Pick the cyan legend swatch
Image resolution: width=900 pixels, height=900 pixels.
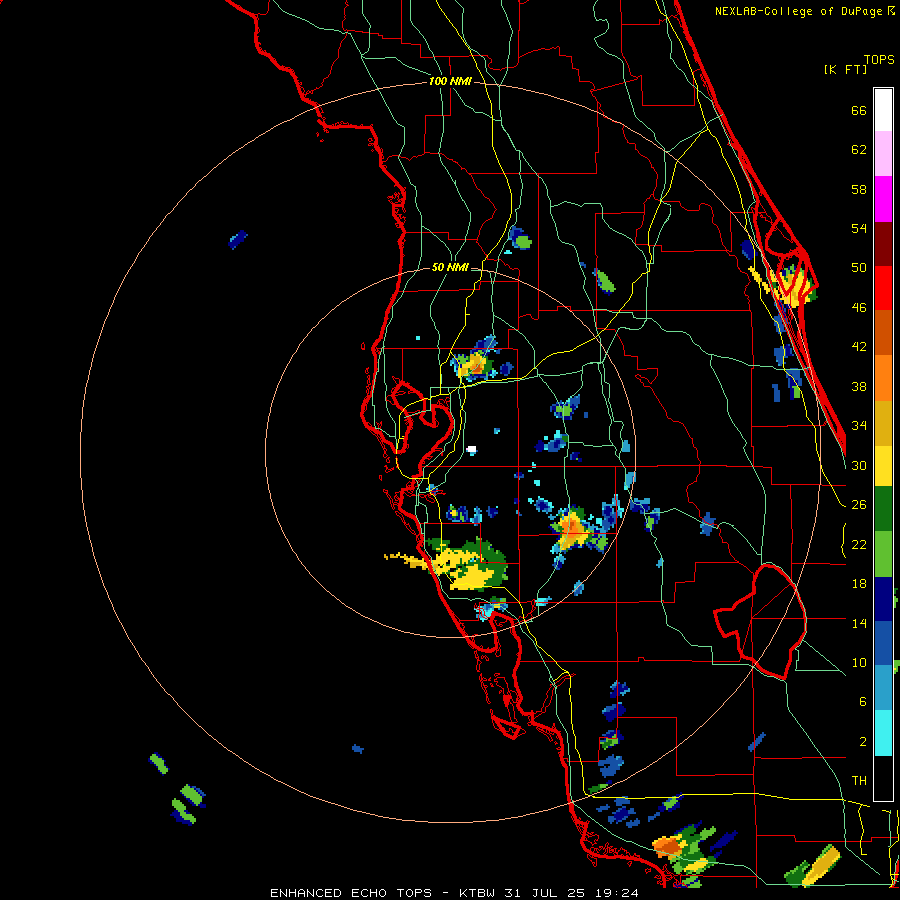[883, 733]
